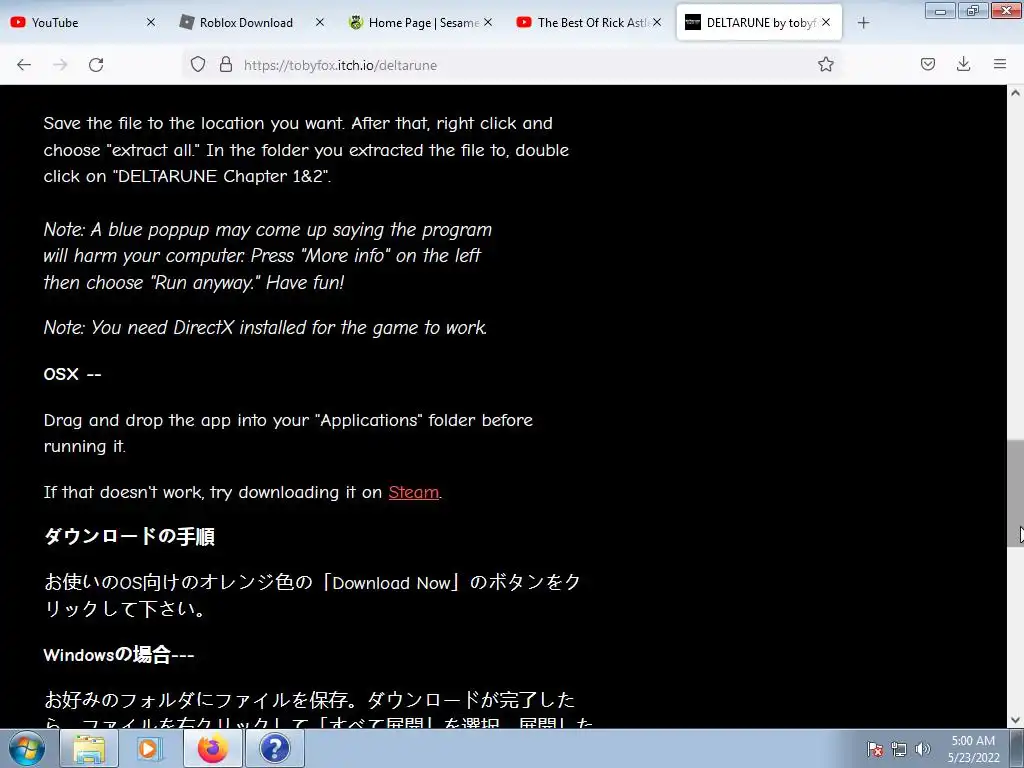Click the page scrollbar thumb
This screenshot has height=768, width=1024.
(x=1015, y=493)
